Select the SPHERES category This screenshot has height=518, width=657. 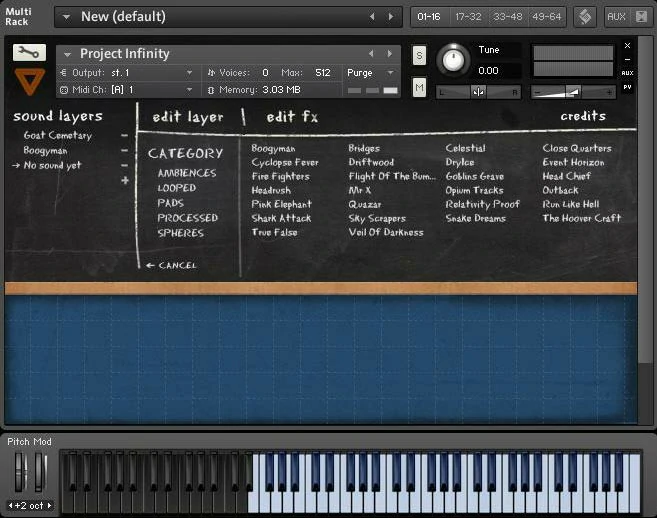(x=181, y=233)
